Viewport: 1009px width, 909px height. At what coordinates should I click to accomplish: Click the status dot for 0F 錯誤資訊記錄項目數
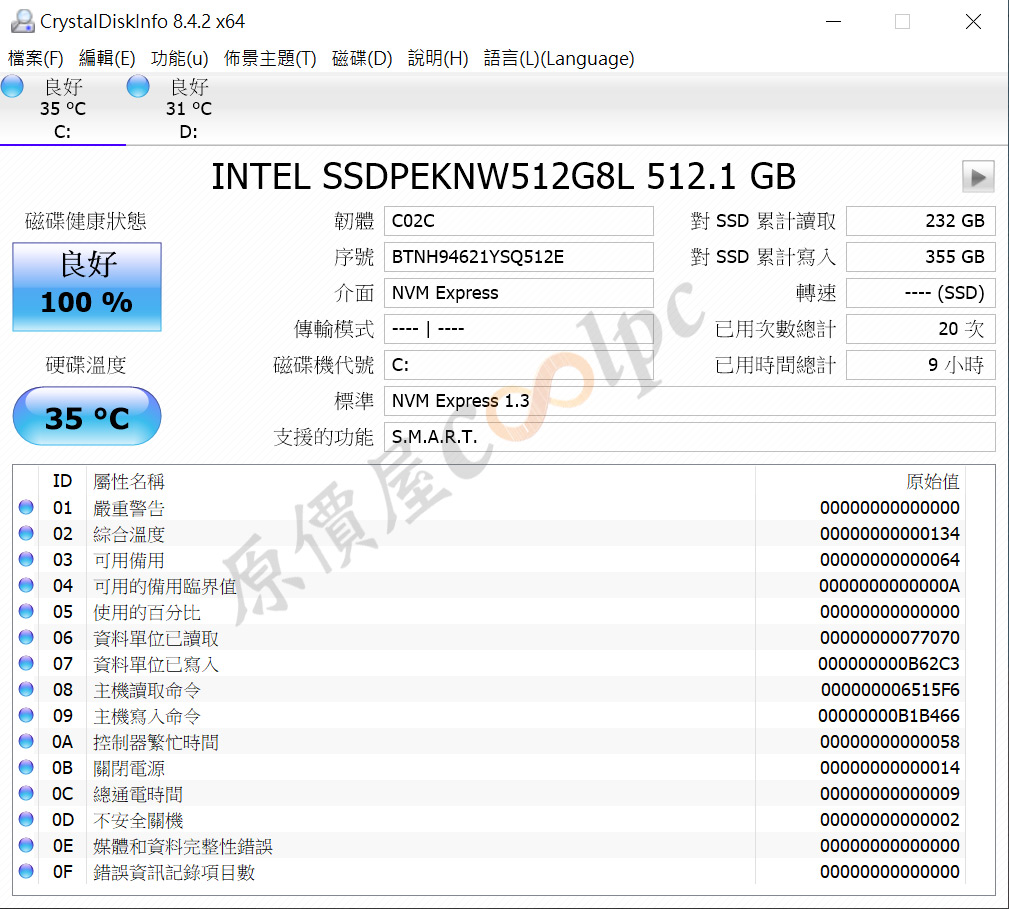pyautogui.click(x=26, y=872)
